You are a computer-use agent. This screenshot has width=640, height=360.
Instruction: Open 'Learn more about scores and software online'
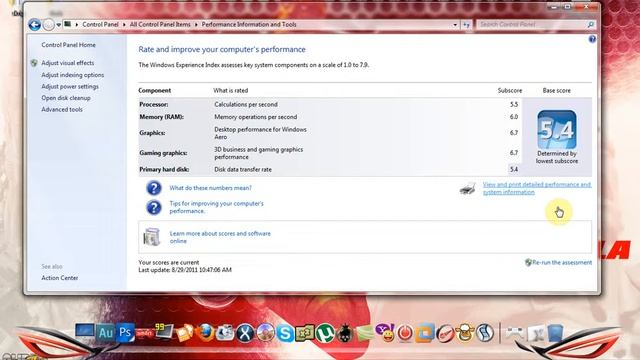220,237
